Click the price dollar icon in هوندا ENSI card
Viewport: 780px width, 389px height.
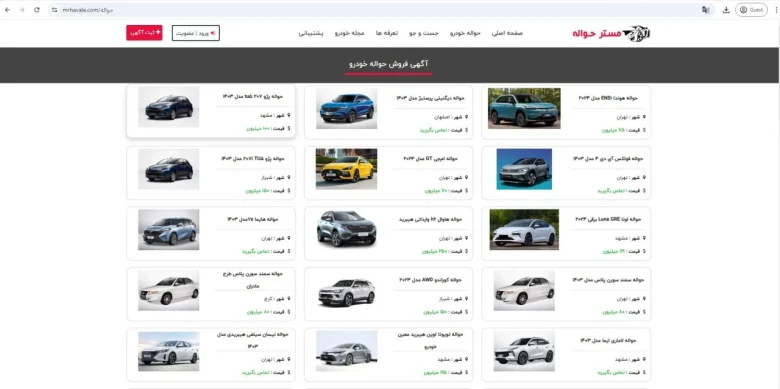[644, 130]
